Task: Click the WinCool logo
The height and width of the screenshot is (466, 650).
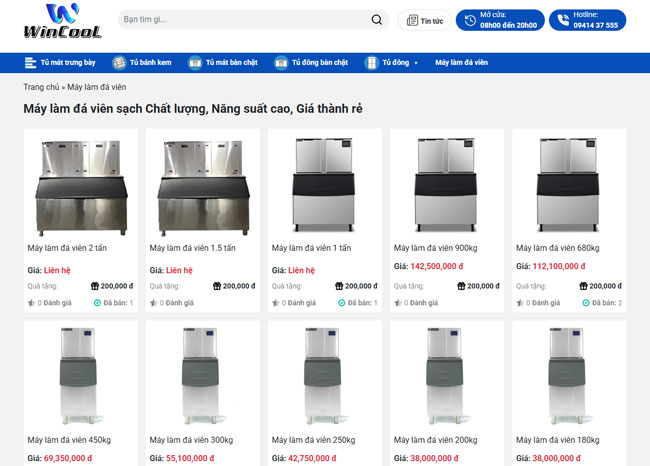Action: (x=62, y=20)
